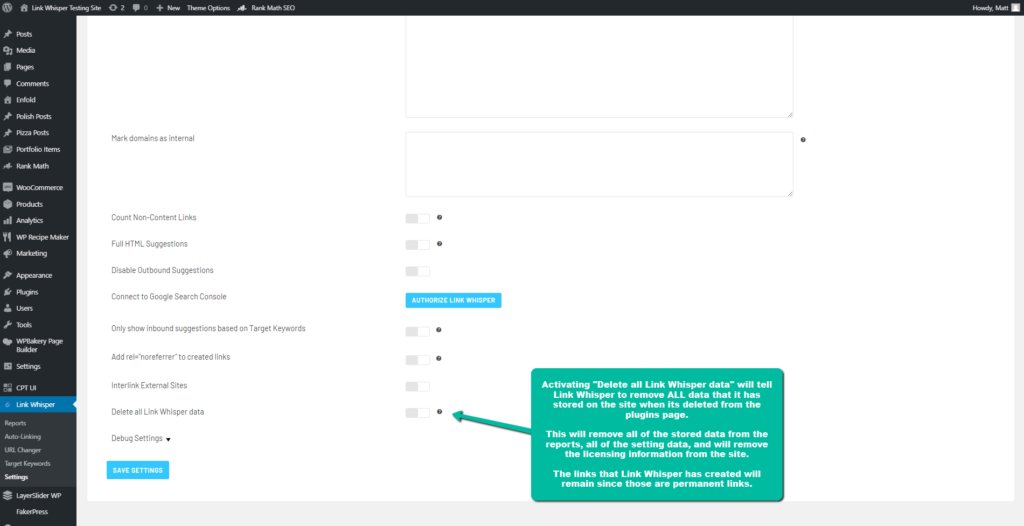Click the Mark domains as internal textarea

(599, 164)
